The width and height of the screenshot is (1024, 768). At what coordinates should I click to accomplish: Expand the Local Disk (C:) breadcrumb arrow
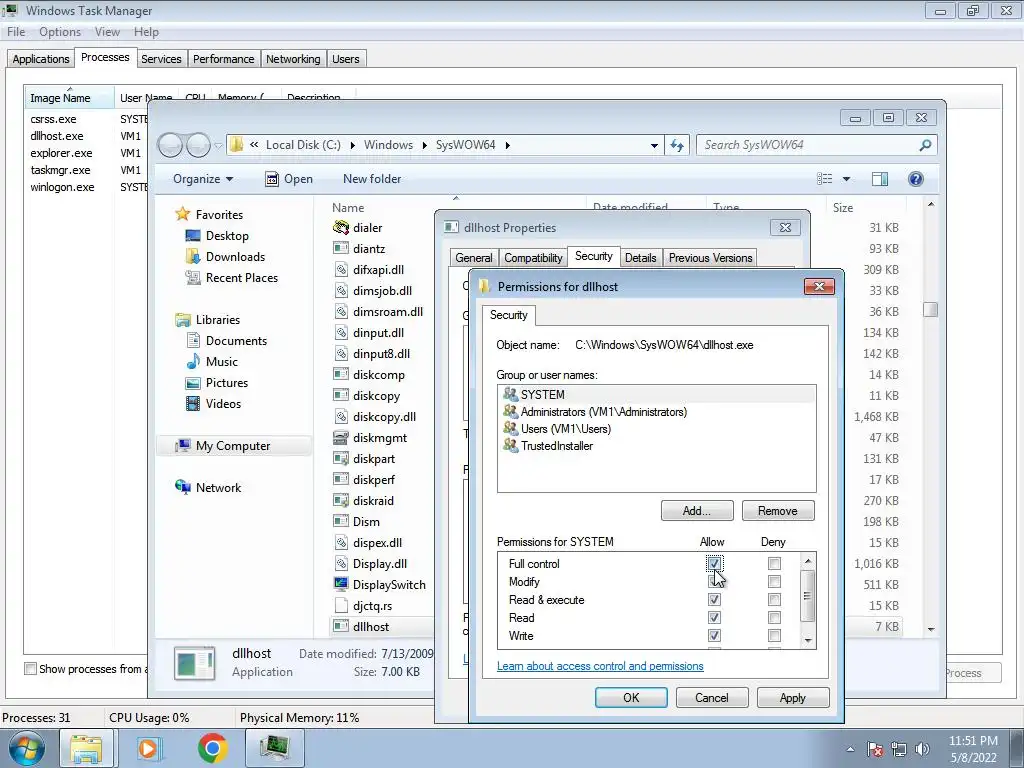[x=353, y=145]
